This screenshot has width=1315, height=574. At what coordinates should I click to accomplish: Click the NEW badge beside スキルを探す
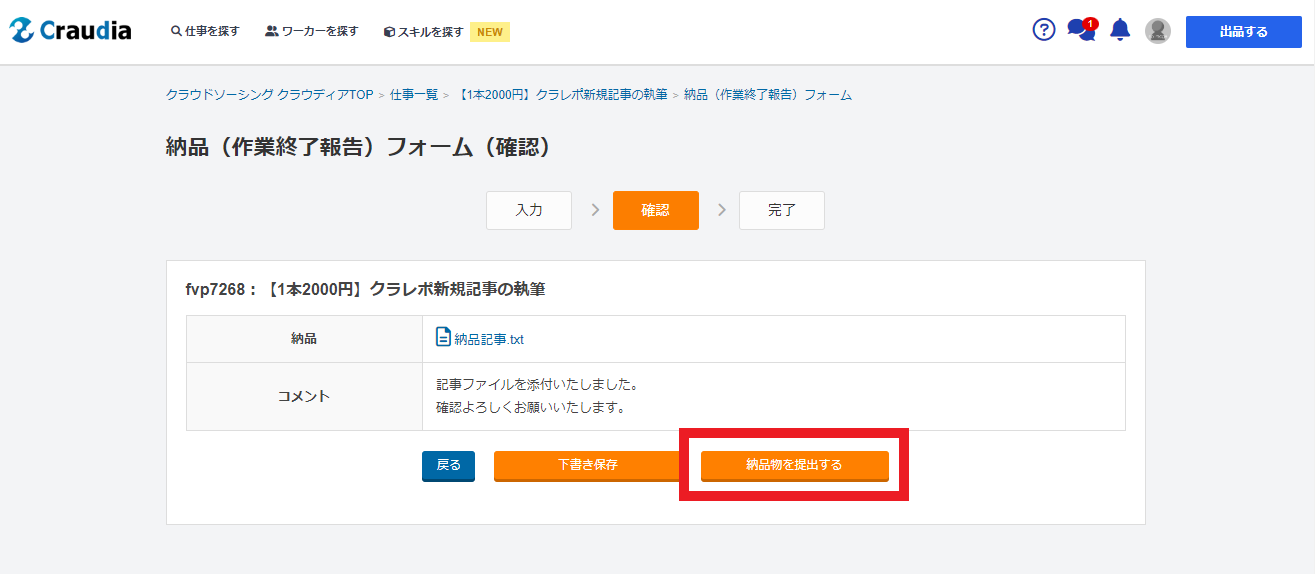(x=490, y=32)
